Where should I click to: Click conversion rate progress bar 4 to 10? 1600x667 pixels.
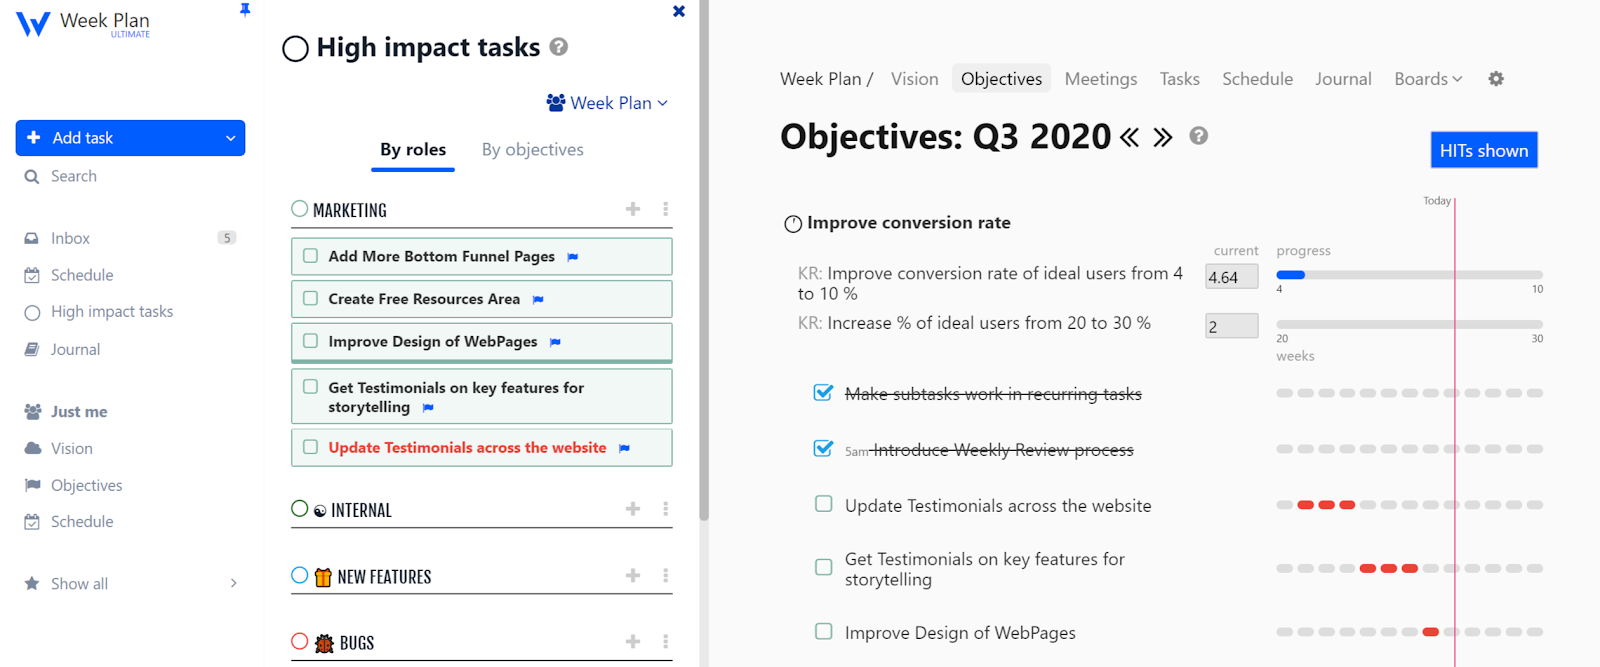(x=1409, y=274)
